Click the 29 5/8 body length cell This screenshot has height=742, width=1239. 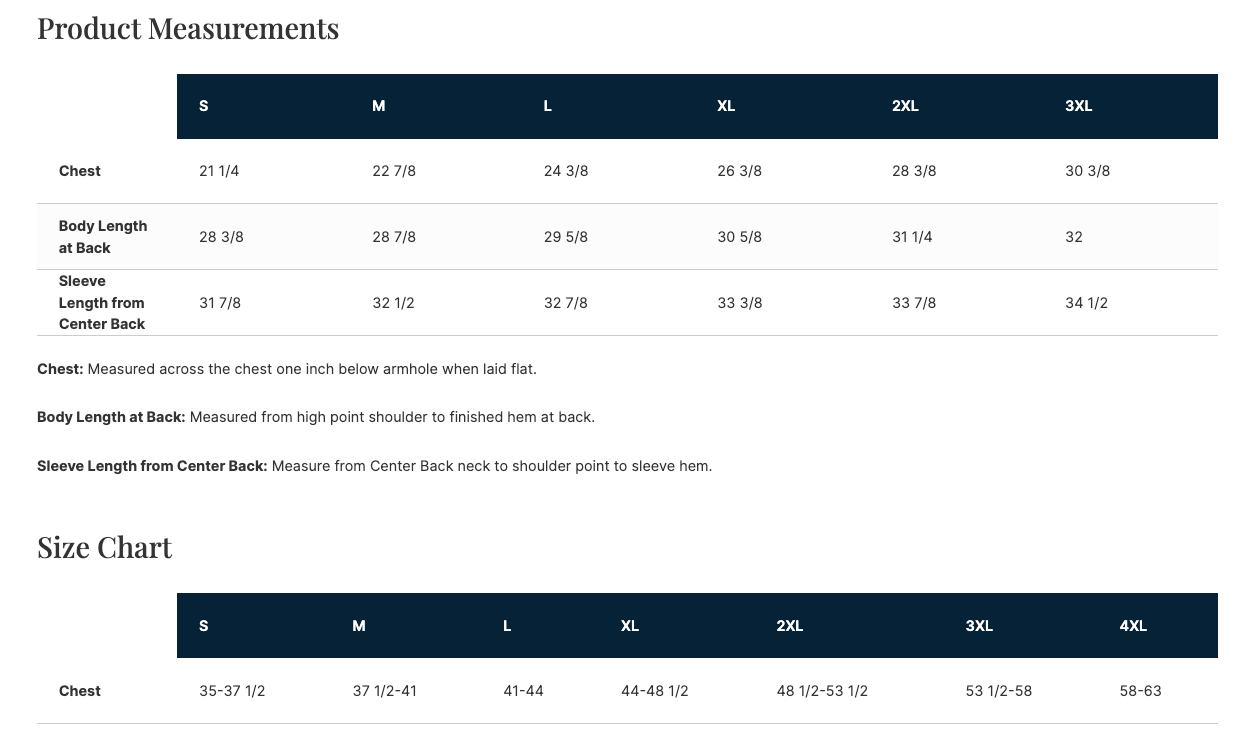[565, 237]
